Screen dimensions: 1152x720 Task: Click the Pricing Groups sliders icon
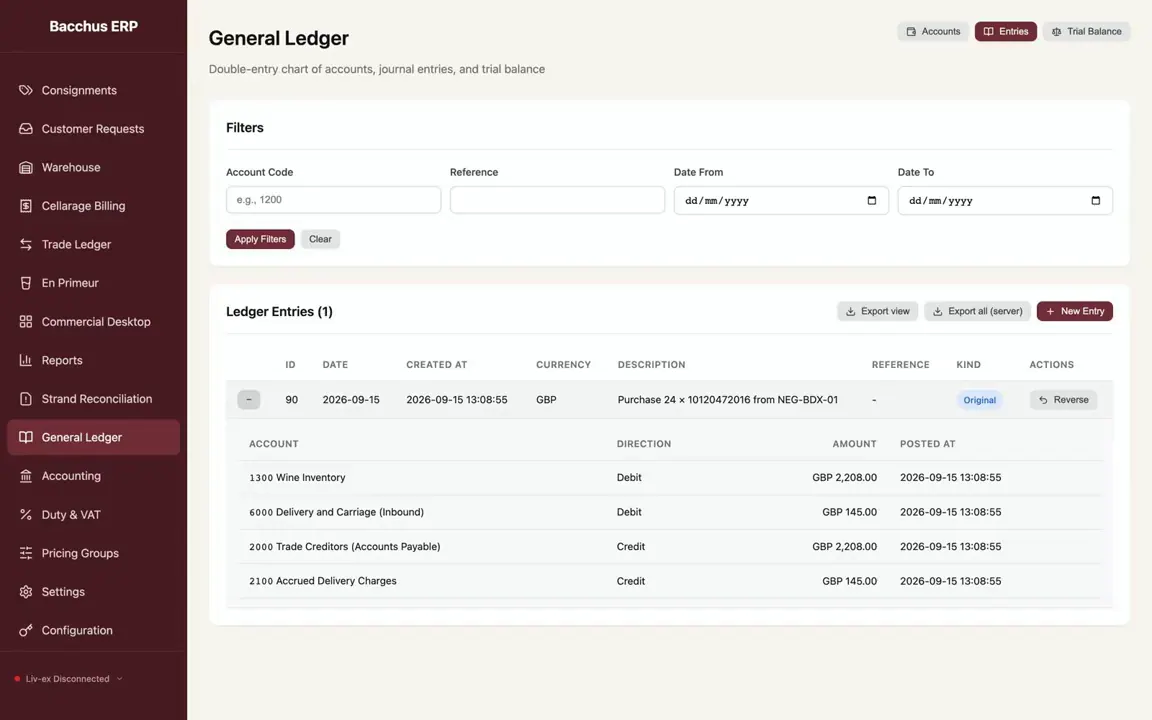pyautogui.click(x=26, y=553)
